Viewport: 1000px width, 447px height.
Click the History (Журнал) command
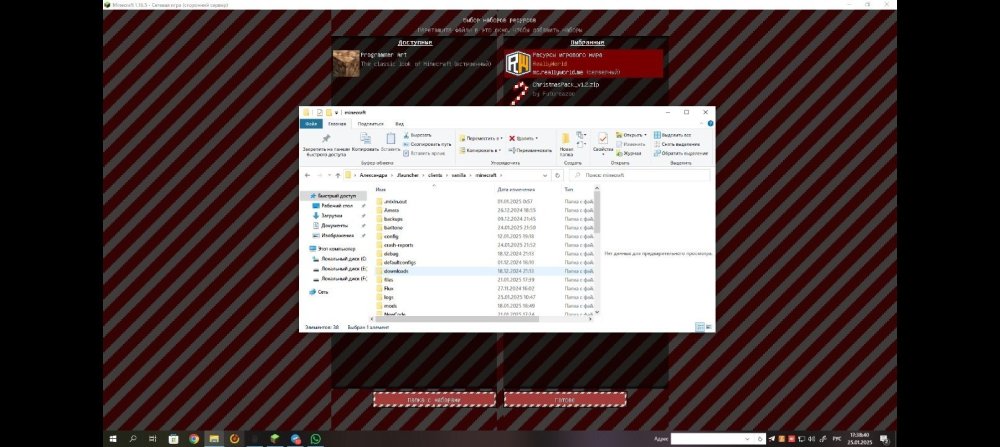(628, 153)
